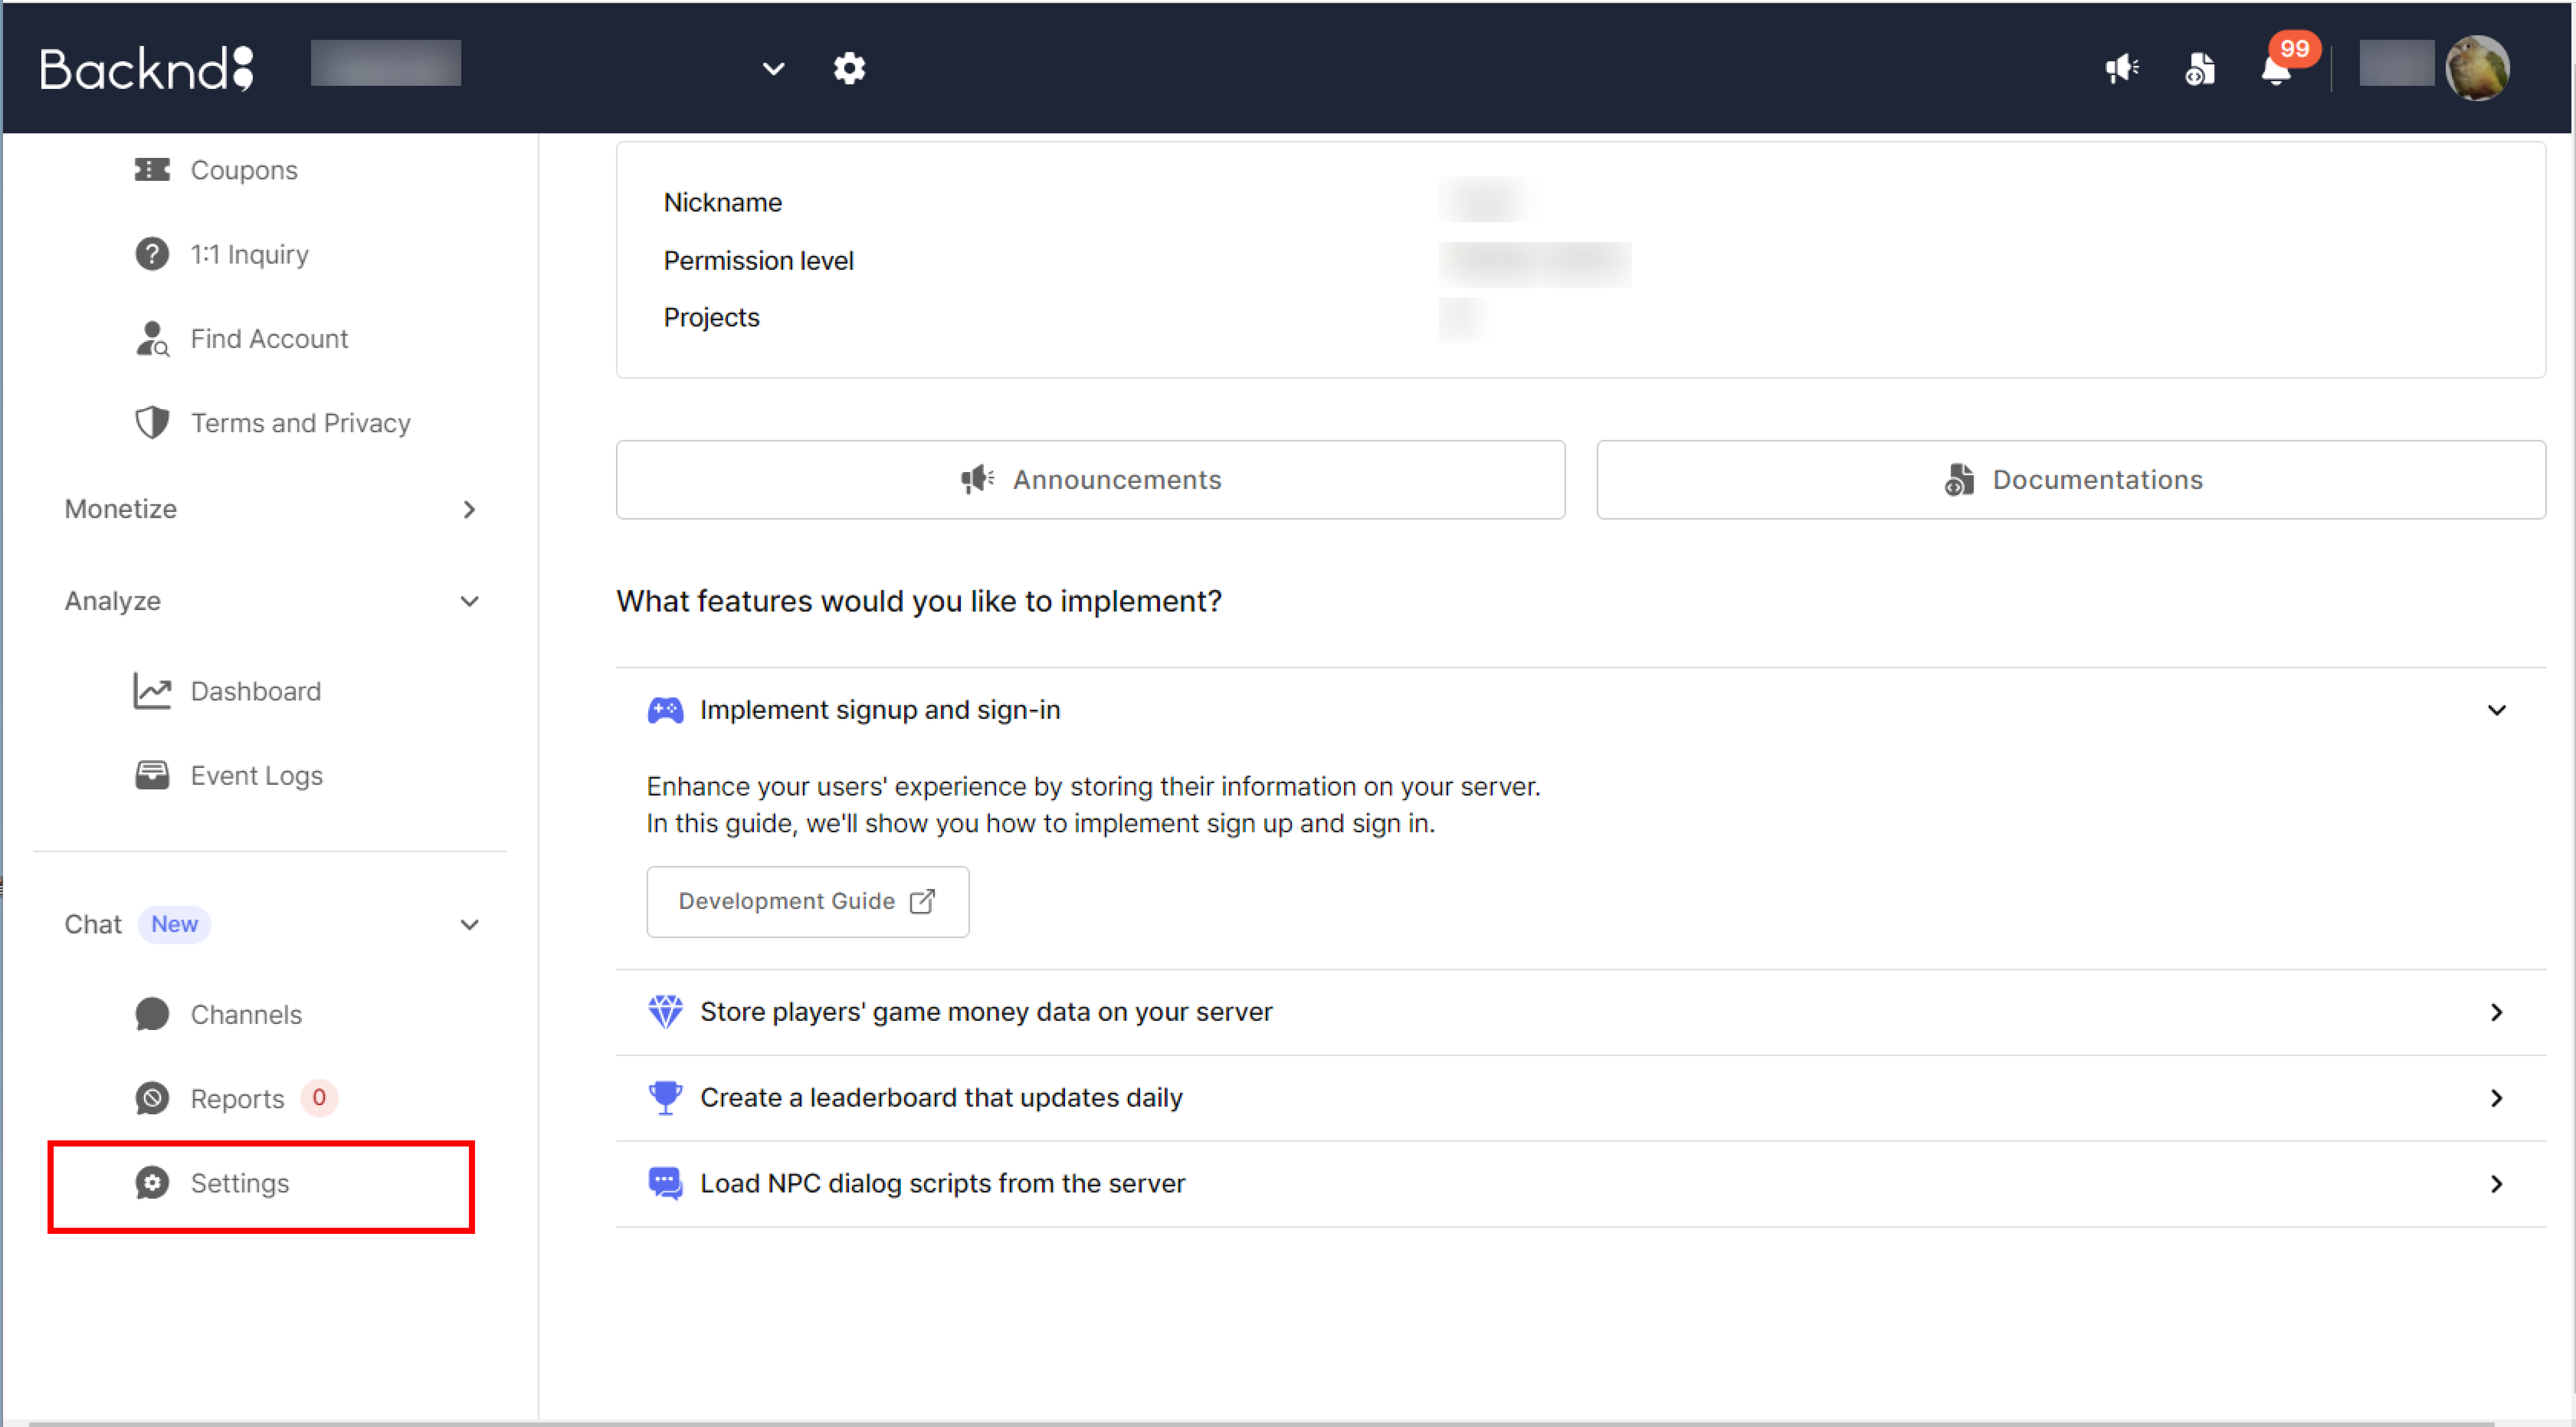Expand Load NPC dialog scripts from server
Screen dimensions: 2576x1427
click(1581, 1184)
